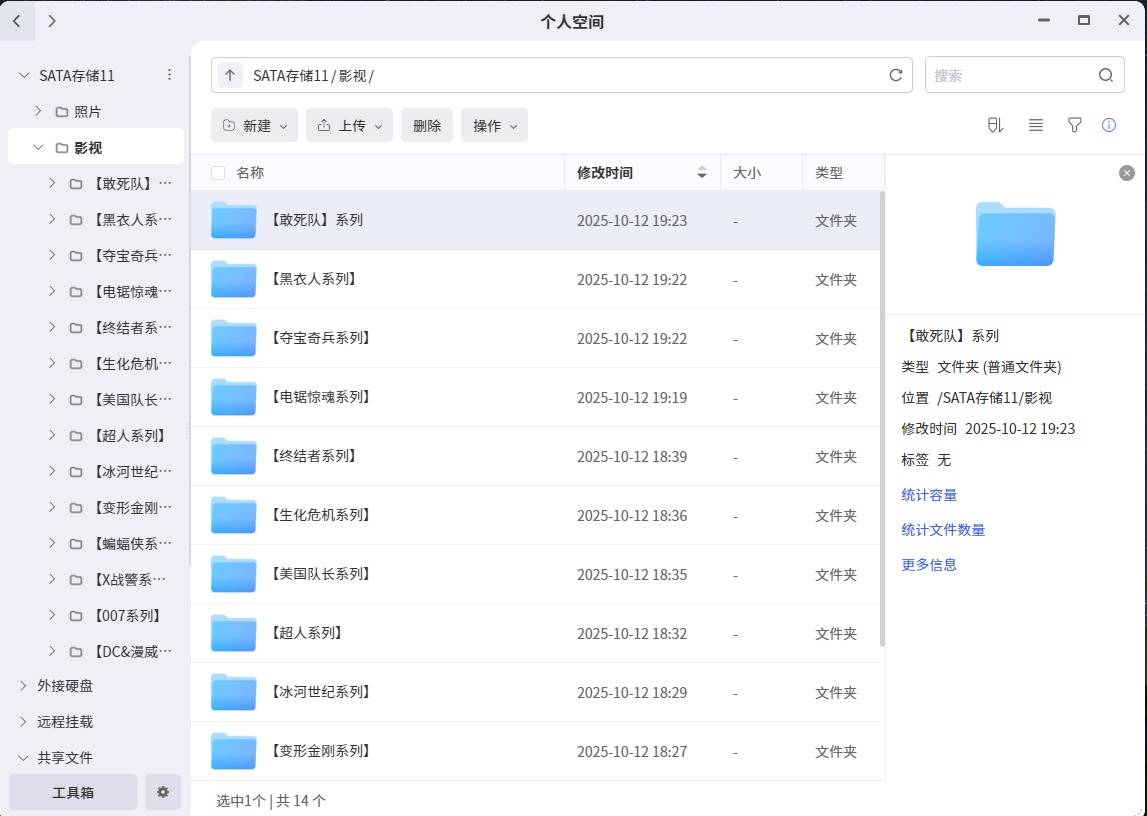Image resolution: width=1147 pixels, height=816 pixels.
Task: Click the 类型 column header
Action: point(828,173)
